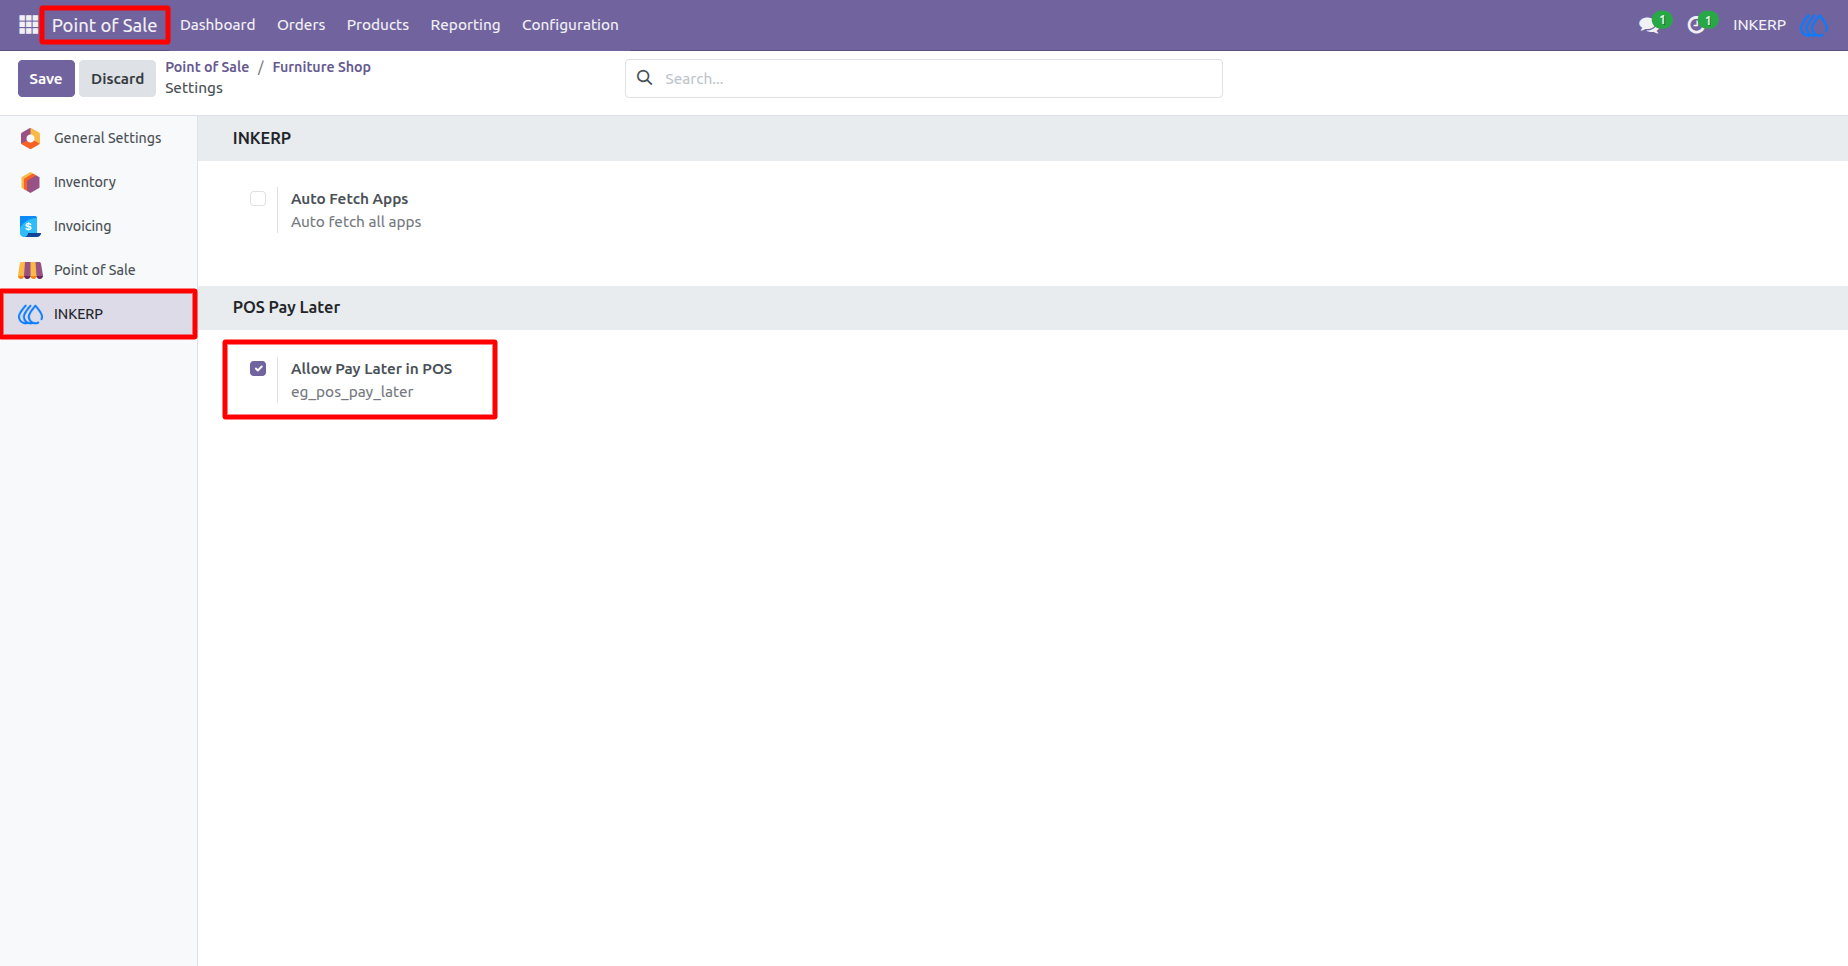Select the Point of Sale sidebar tab

tap(98, 270)
